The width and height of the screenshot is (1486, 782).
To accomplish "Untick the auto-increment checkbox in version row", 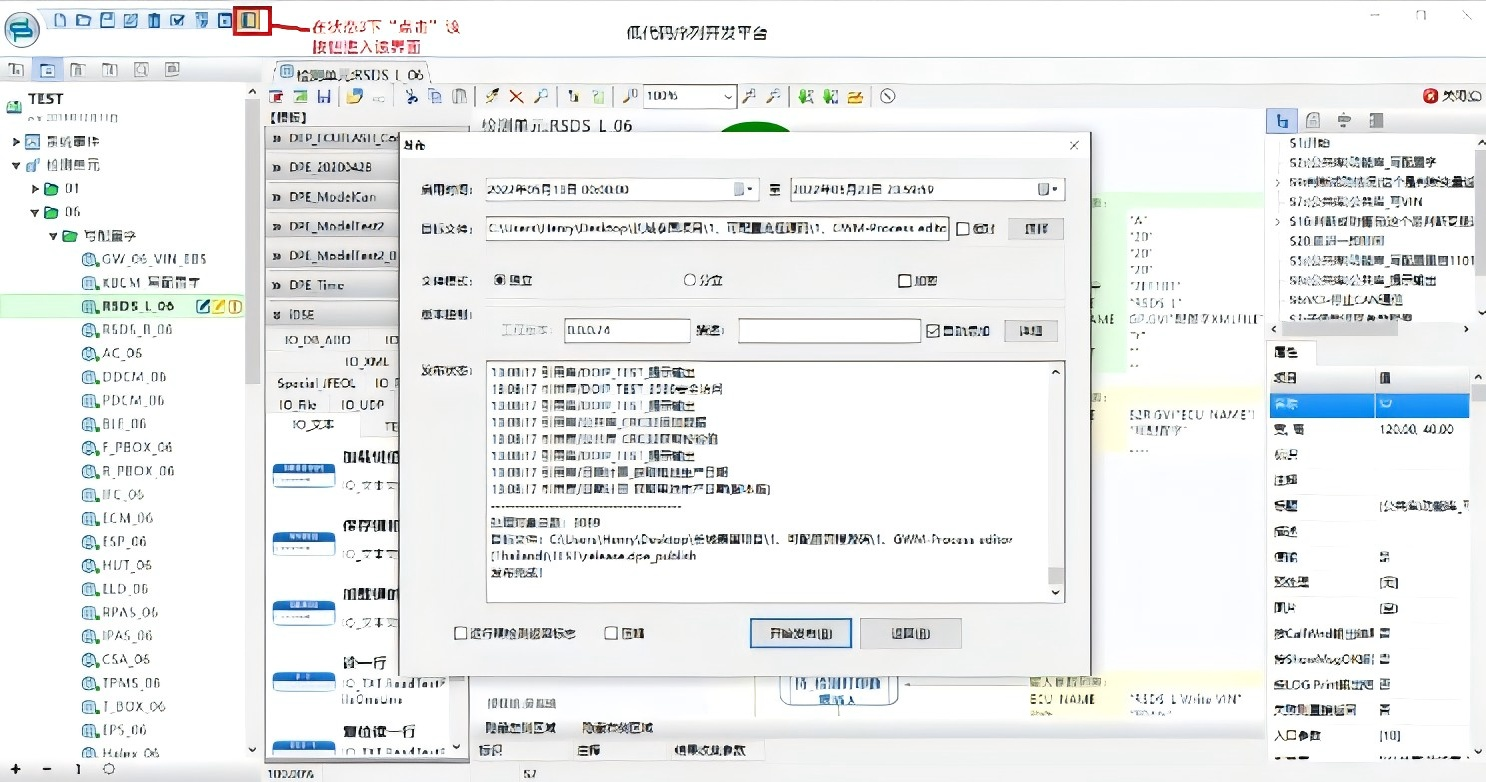I will tap(933, 331).
